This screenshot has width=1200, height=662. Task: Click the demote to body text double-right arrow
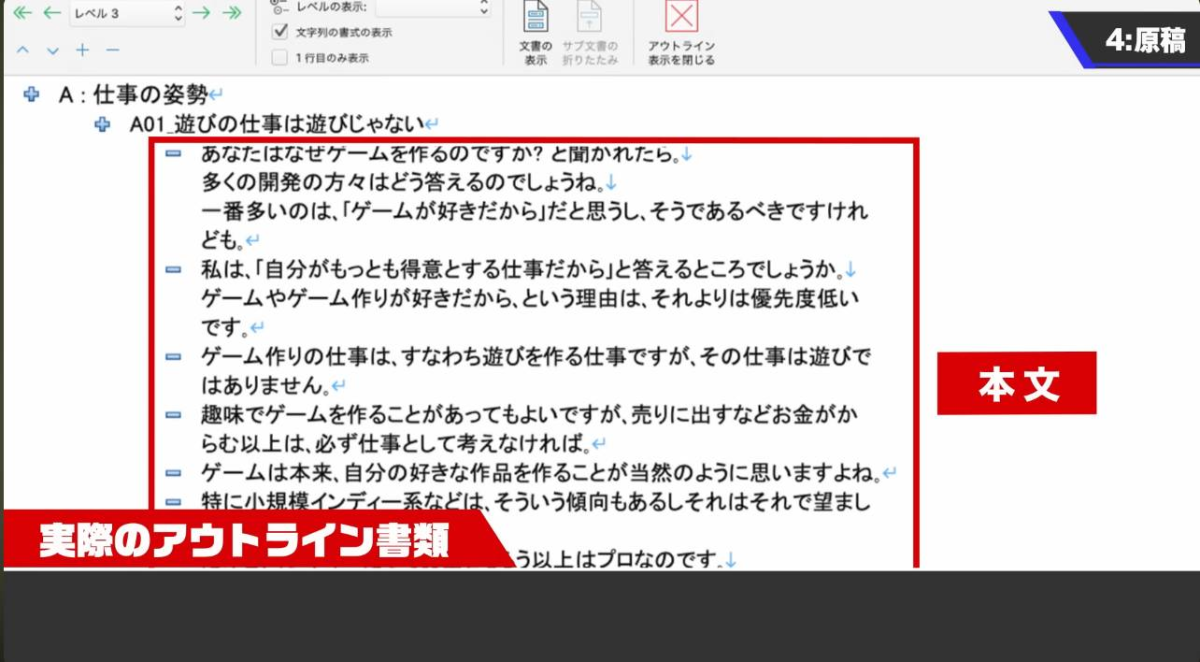pyautogui.click(x=231, y=13)
